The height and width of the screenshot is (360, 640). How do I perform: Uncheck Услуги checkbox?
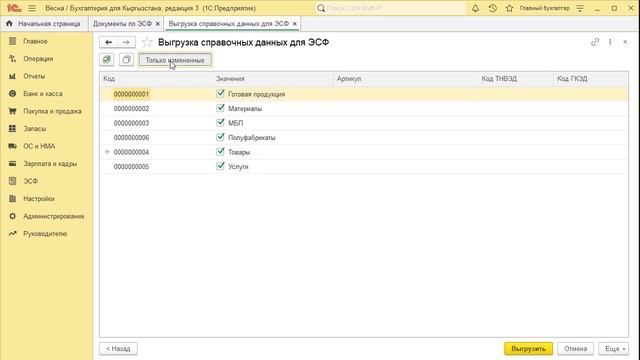click(220, 166)
